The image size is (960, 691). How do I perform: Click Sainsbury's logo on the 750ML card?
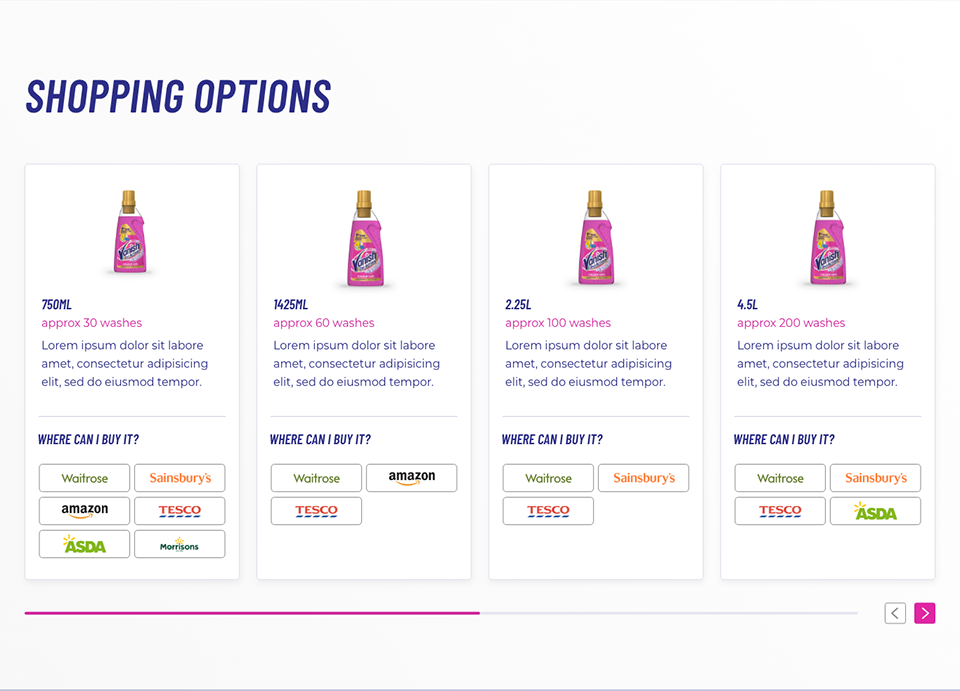(180, 478)
